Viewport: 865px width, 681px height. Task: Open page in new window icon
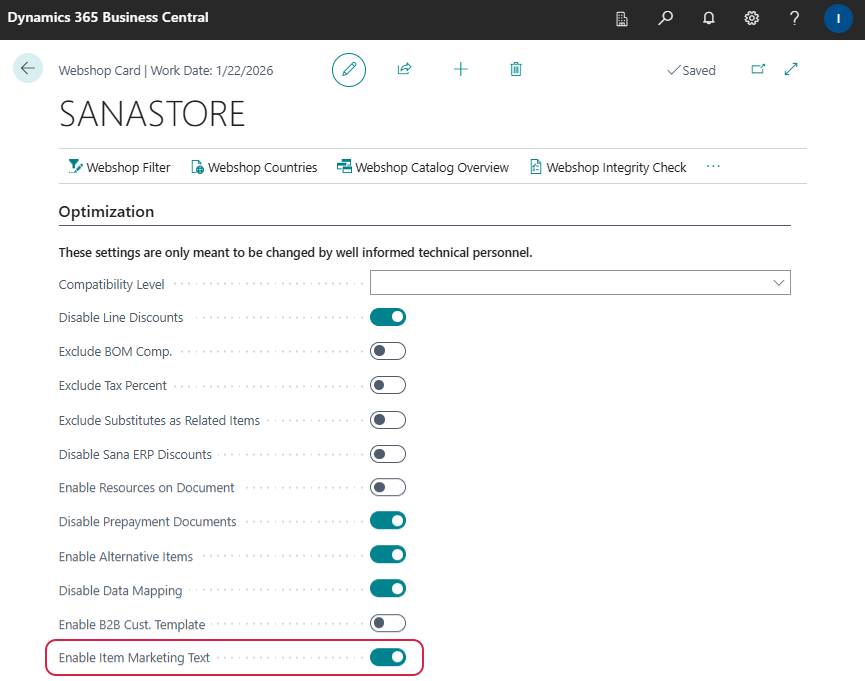(x=759, y=69)
